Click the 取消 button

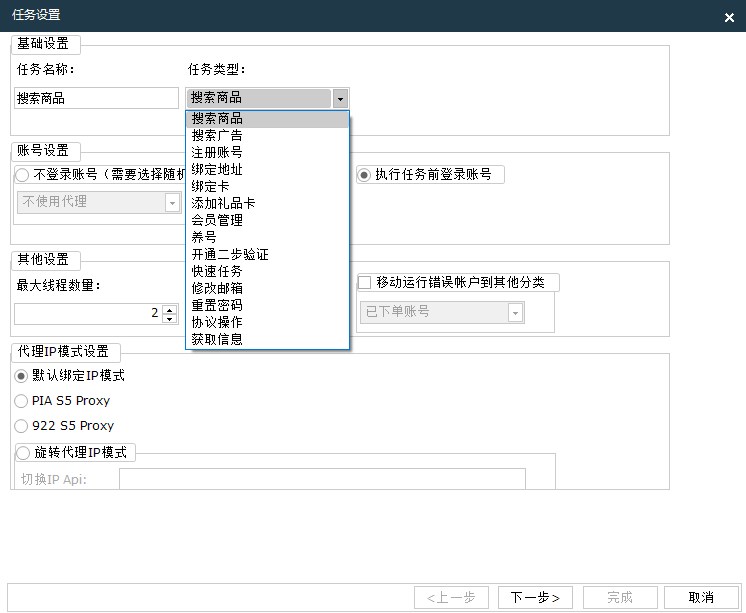pos(701,597)
